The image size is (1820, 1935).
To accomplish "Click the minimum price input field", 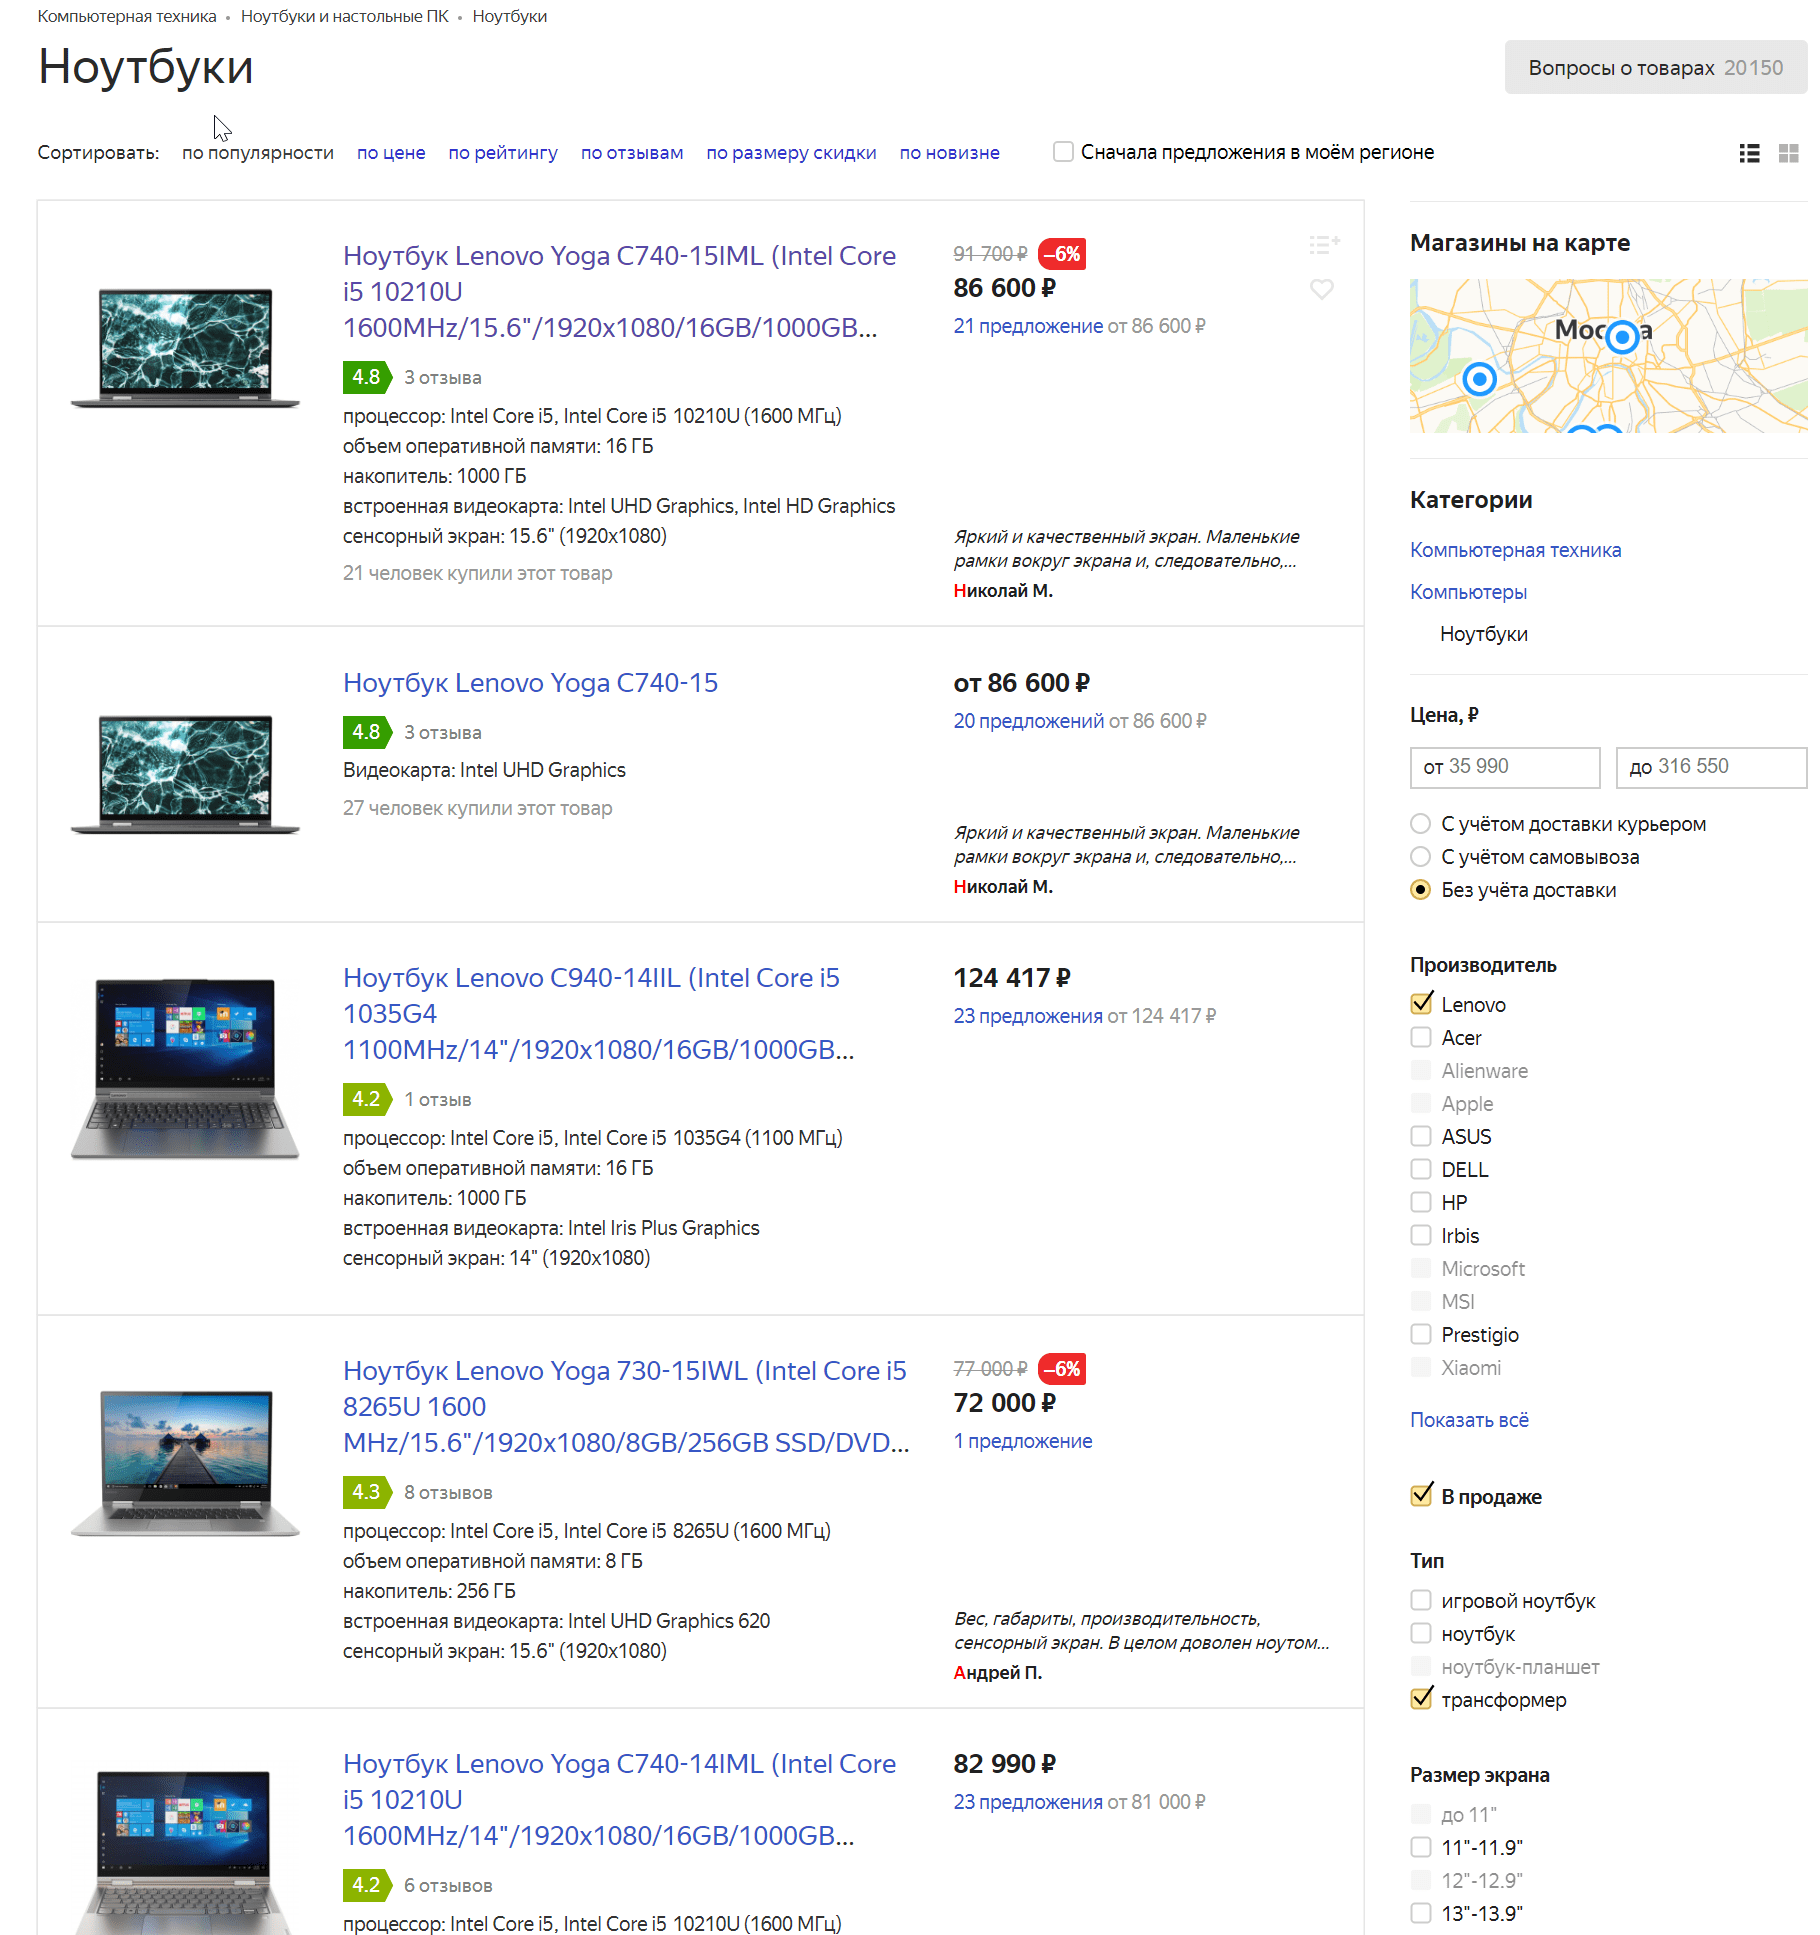I will click(1504, 767).
